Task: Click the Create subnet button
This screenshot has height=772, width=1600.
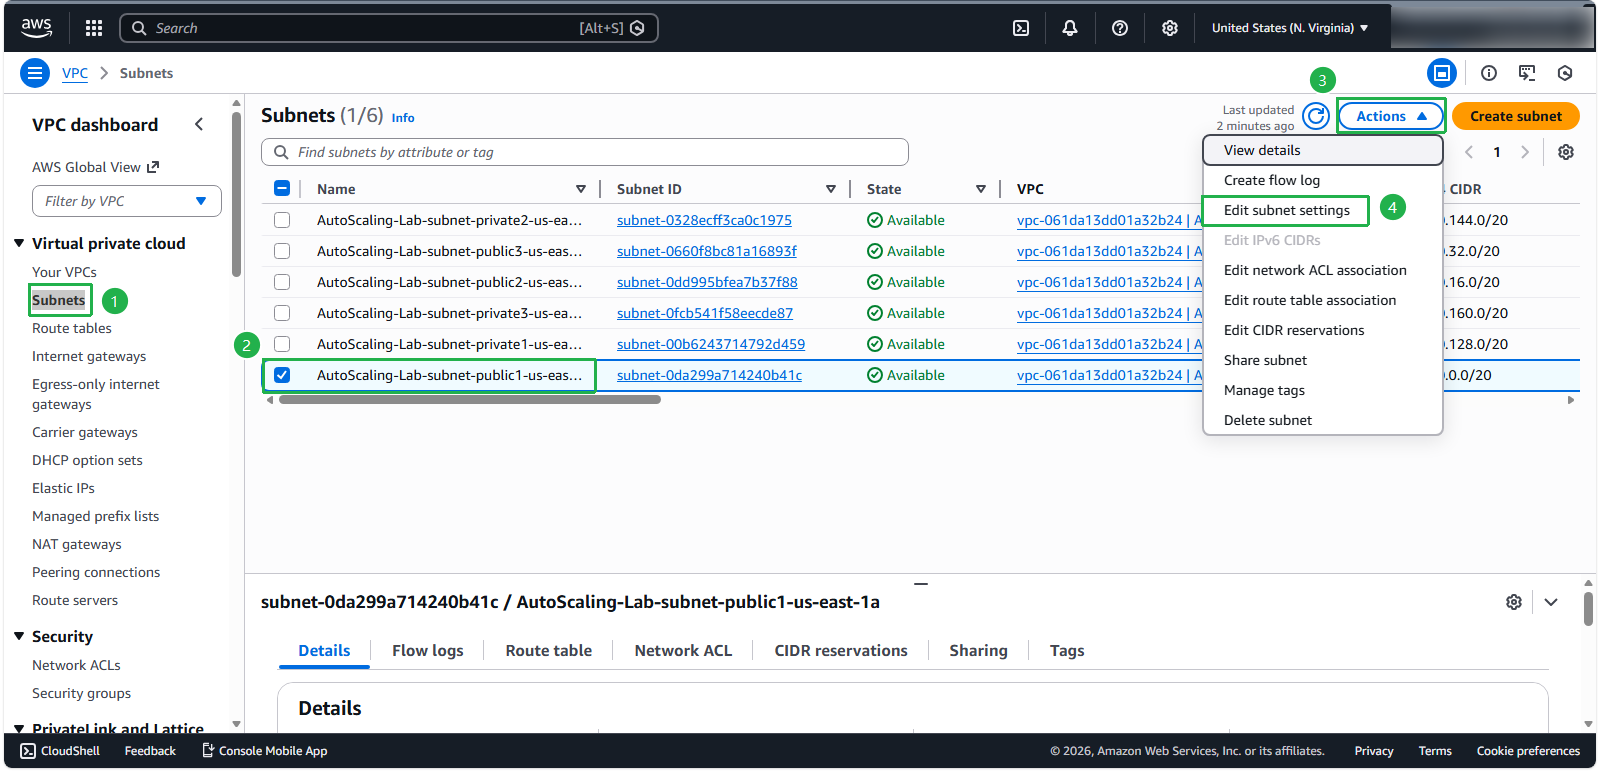Action: tap(1516, 116)
